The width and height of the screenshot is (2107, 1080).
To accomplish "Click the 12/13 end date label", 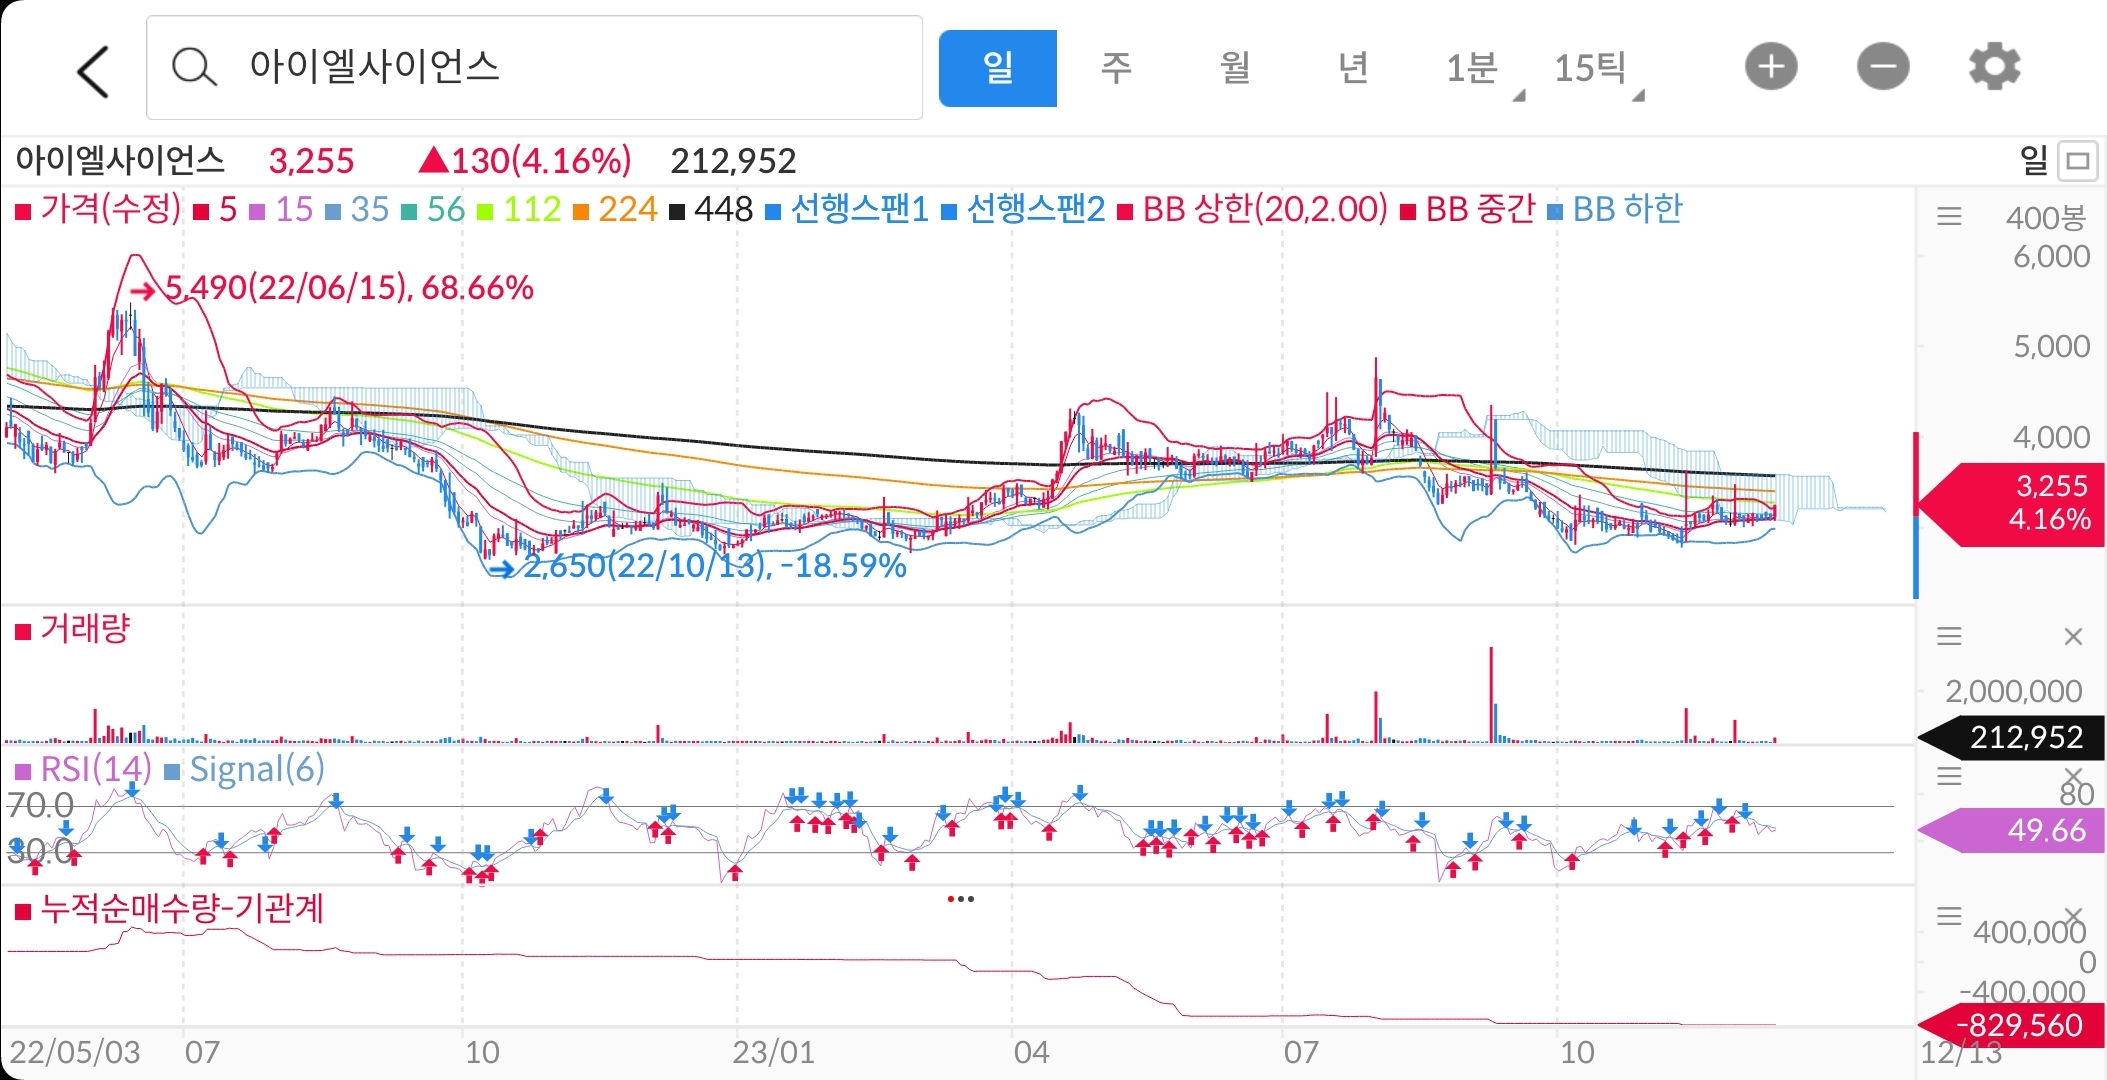I will tap(1961, 1052).
